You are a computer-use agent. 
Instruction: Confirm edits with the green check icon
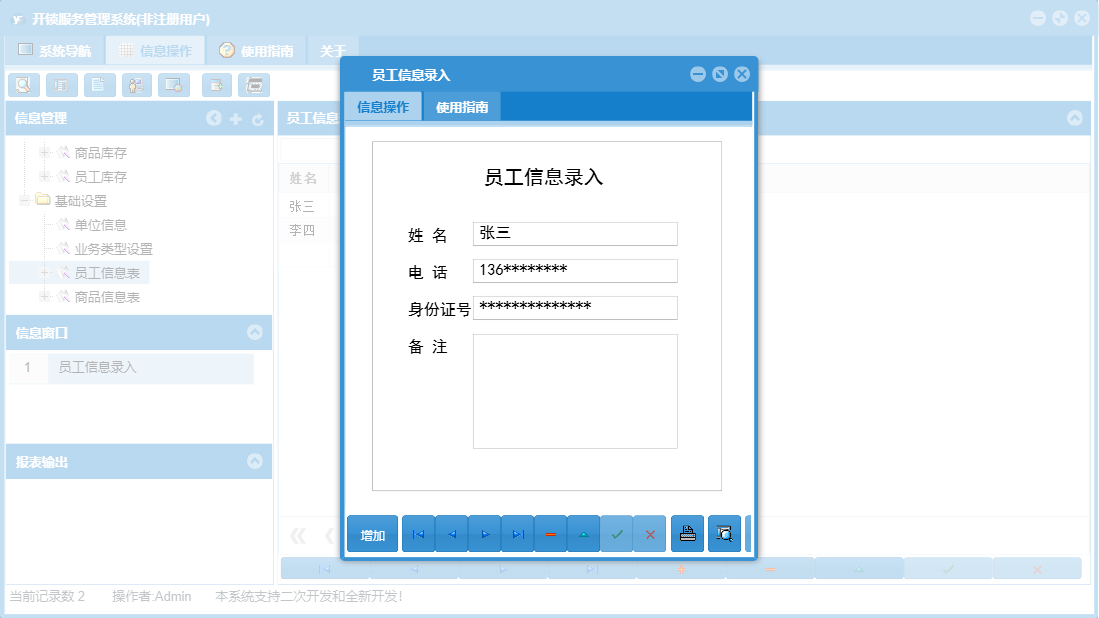[616, 534]
